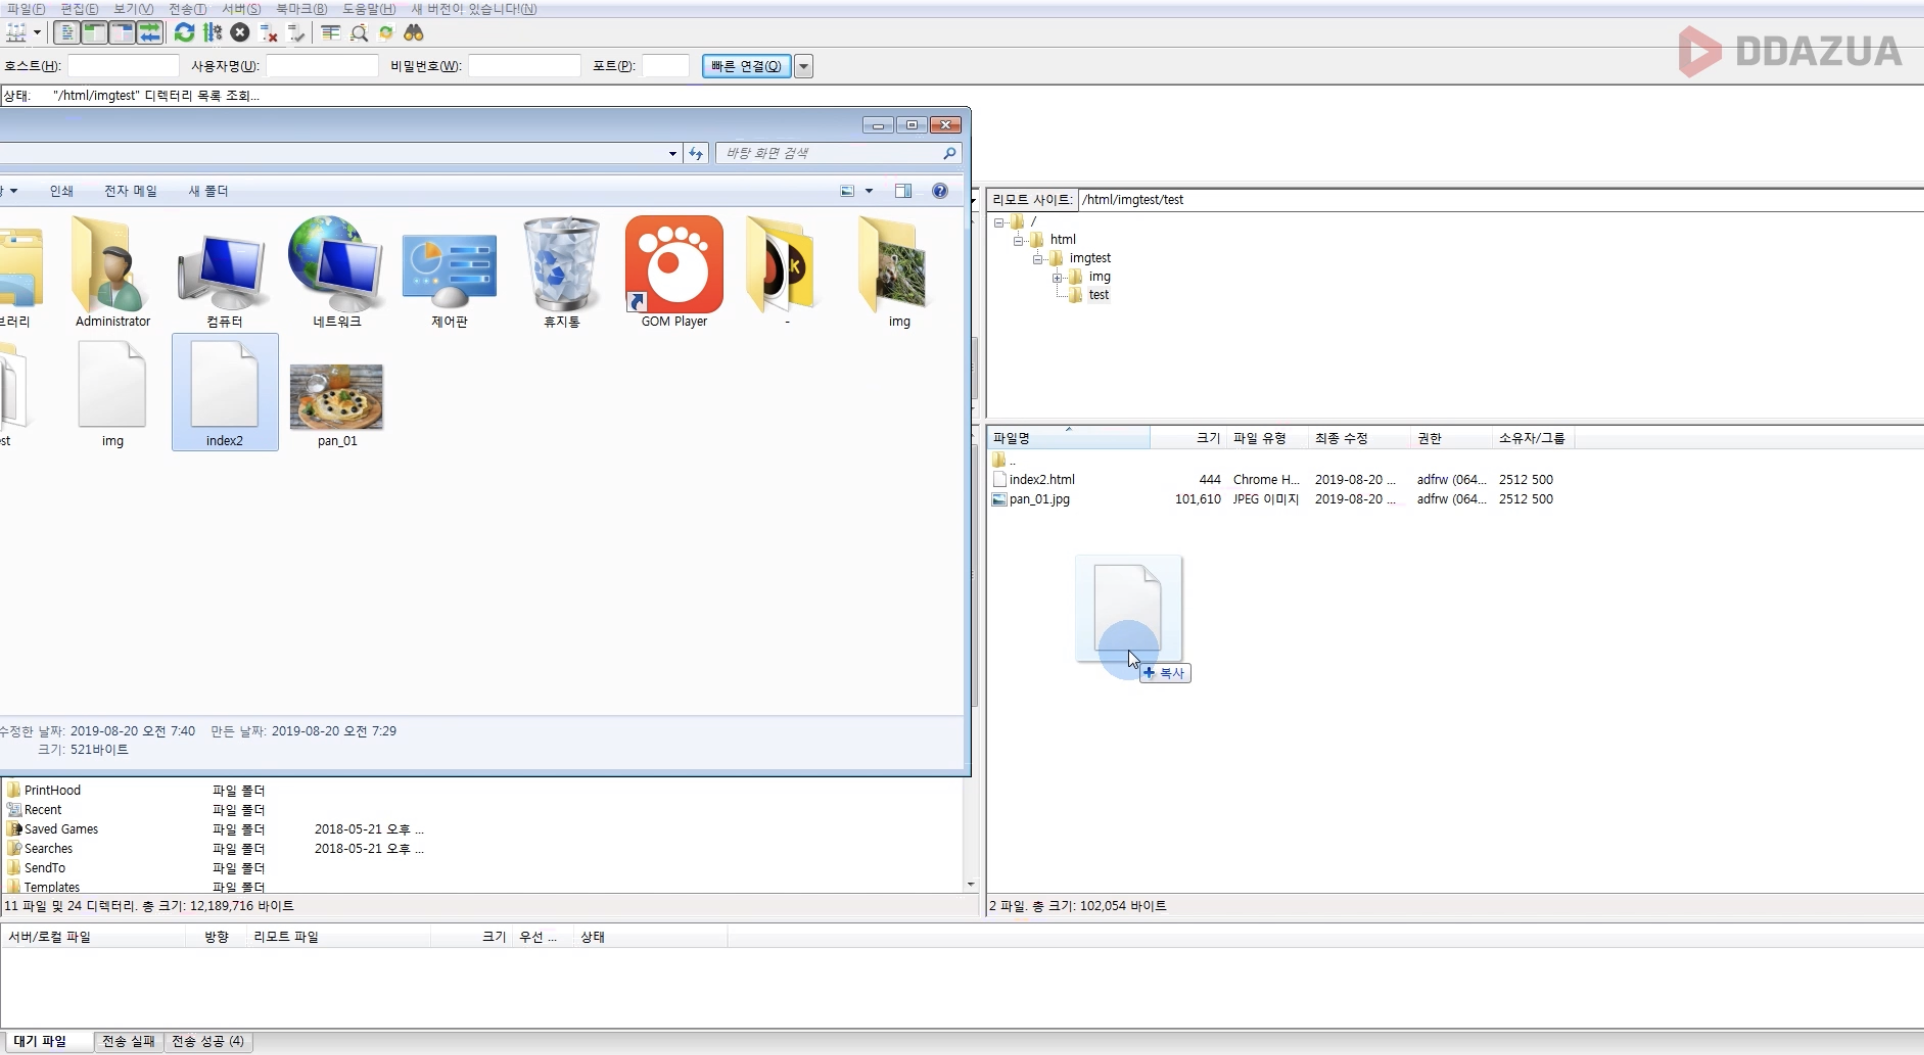Viewport: 1924px width, 1055px height.
Task: Focus the 바탕 화면 검색 search box
Action: click(830, 153)
